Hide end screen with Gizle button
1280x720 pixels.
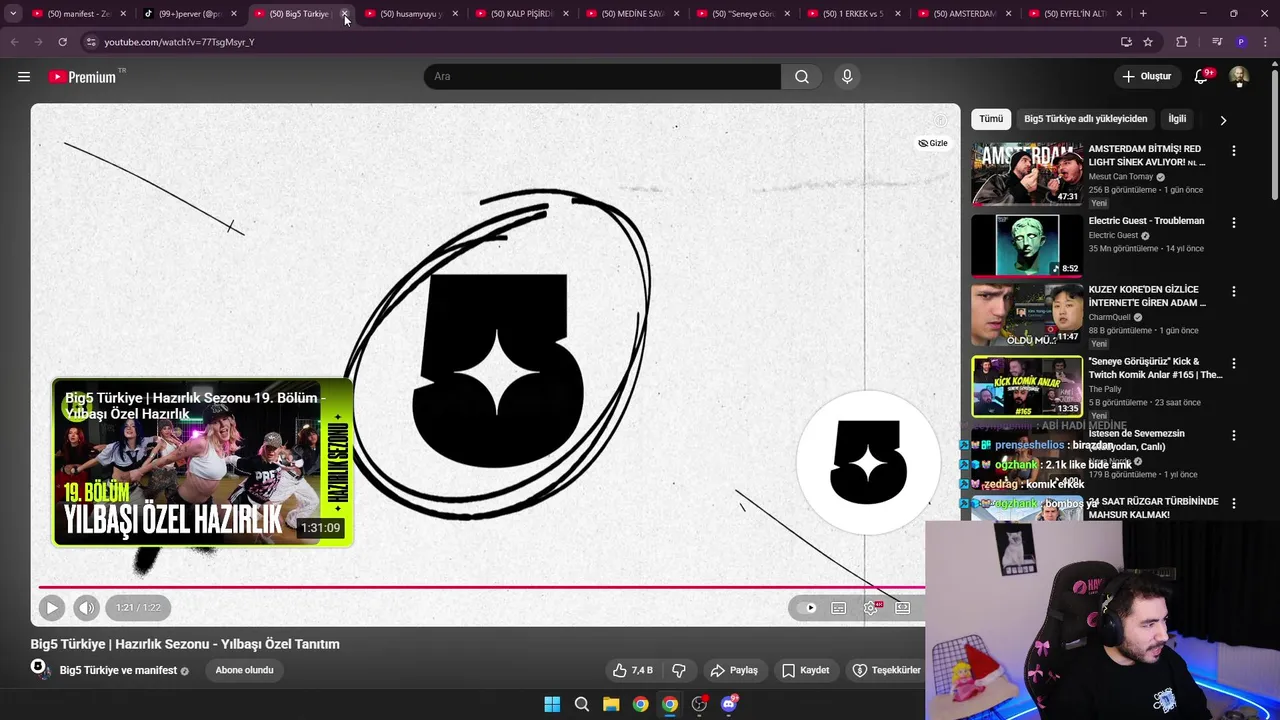point(933,143)
